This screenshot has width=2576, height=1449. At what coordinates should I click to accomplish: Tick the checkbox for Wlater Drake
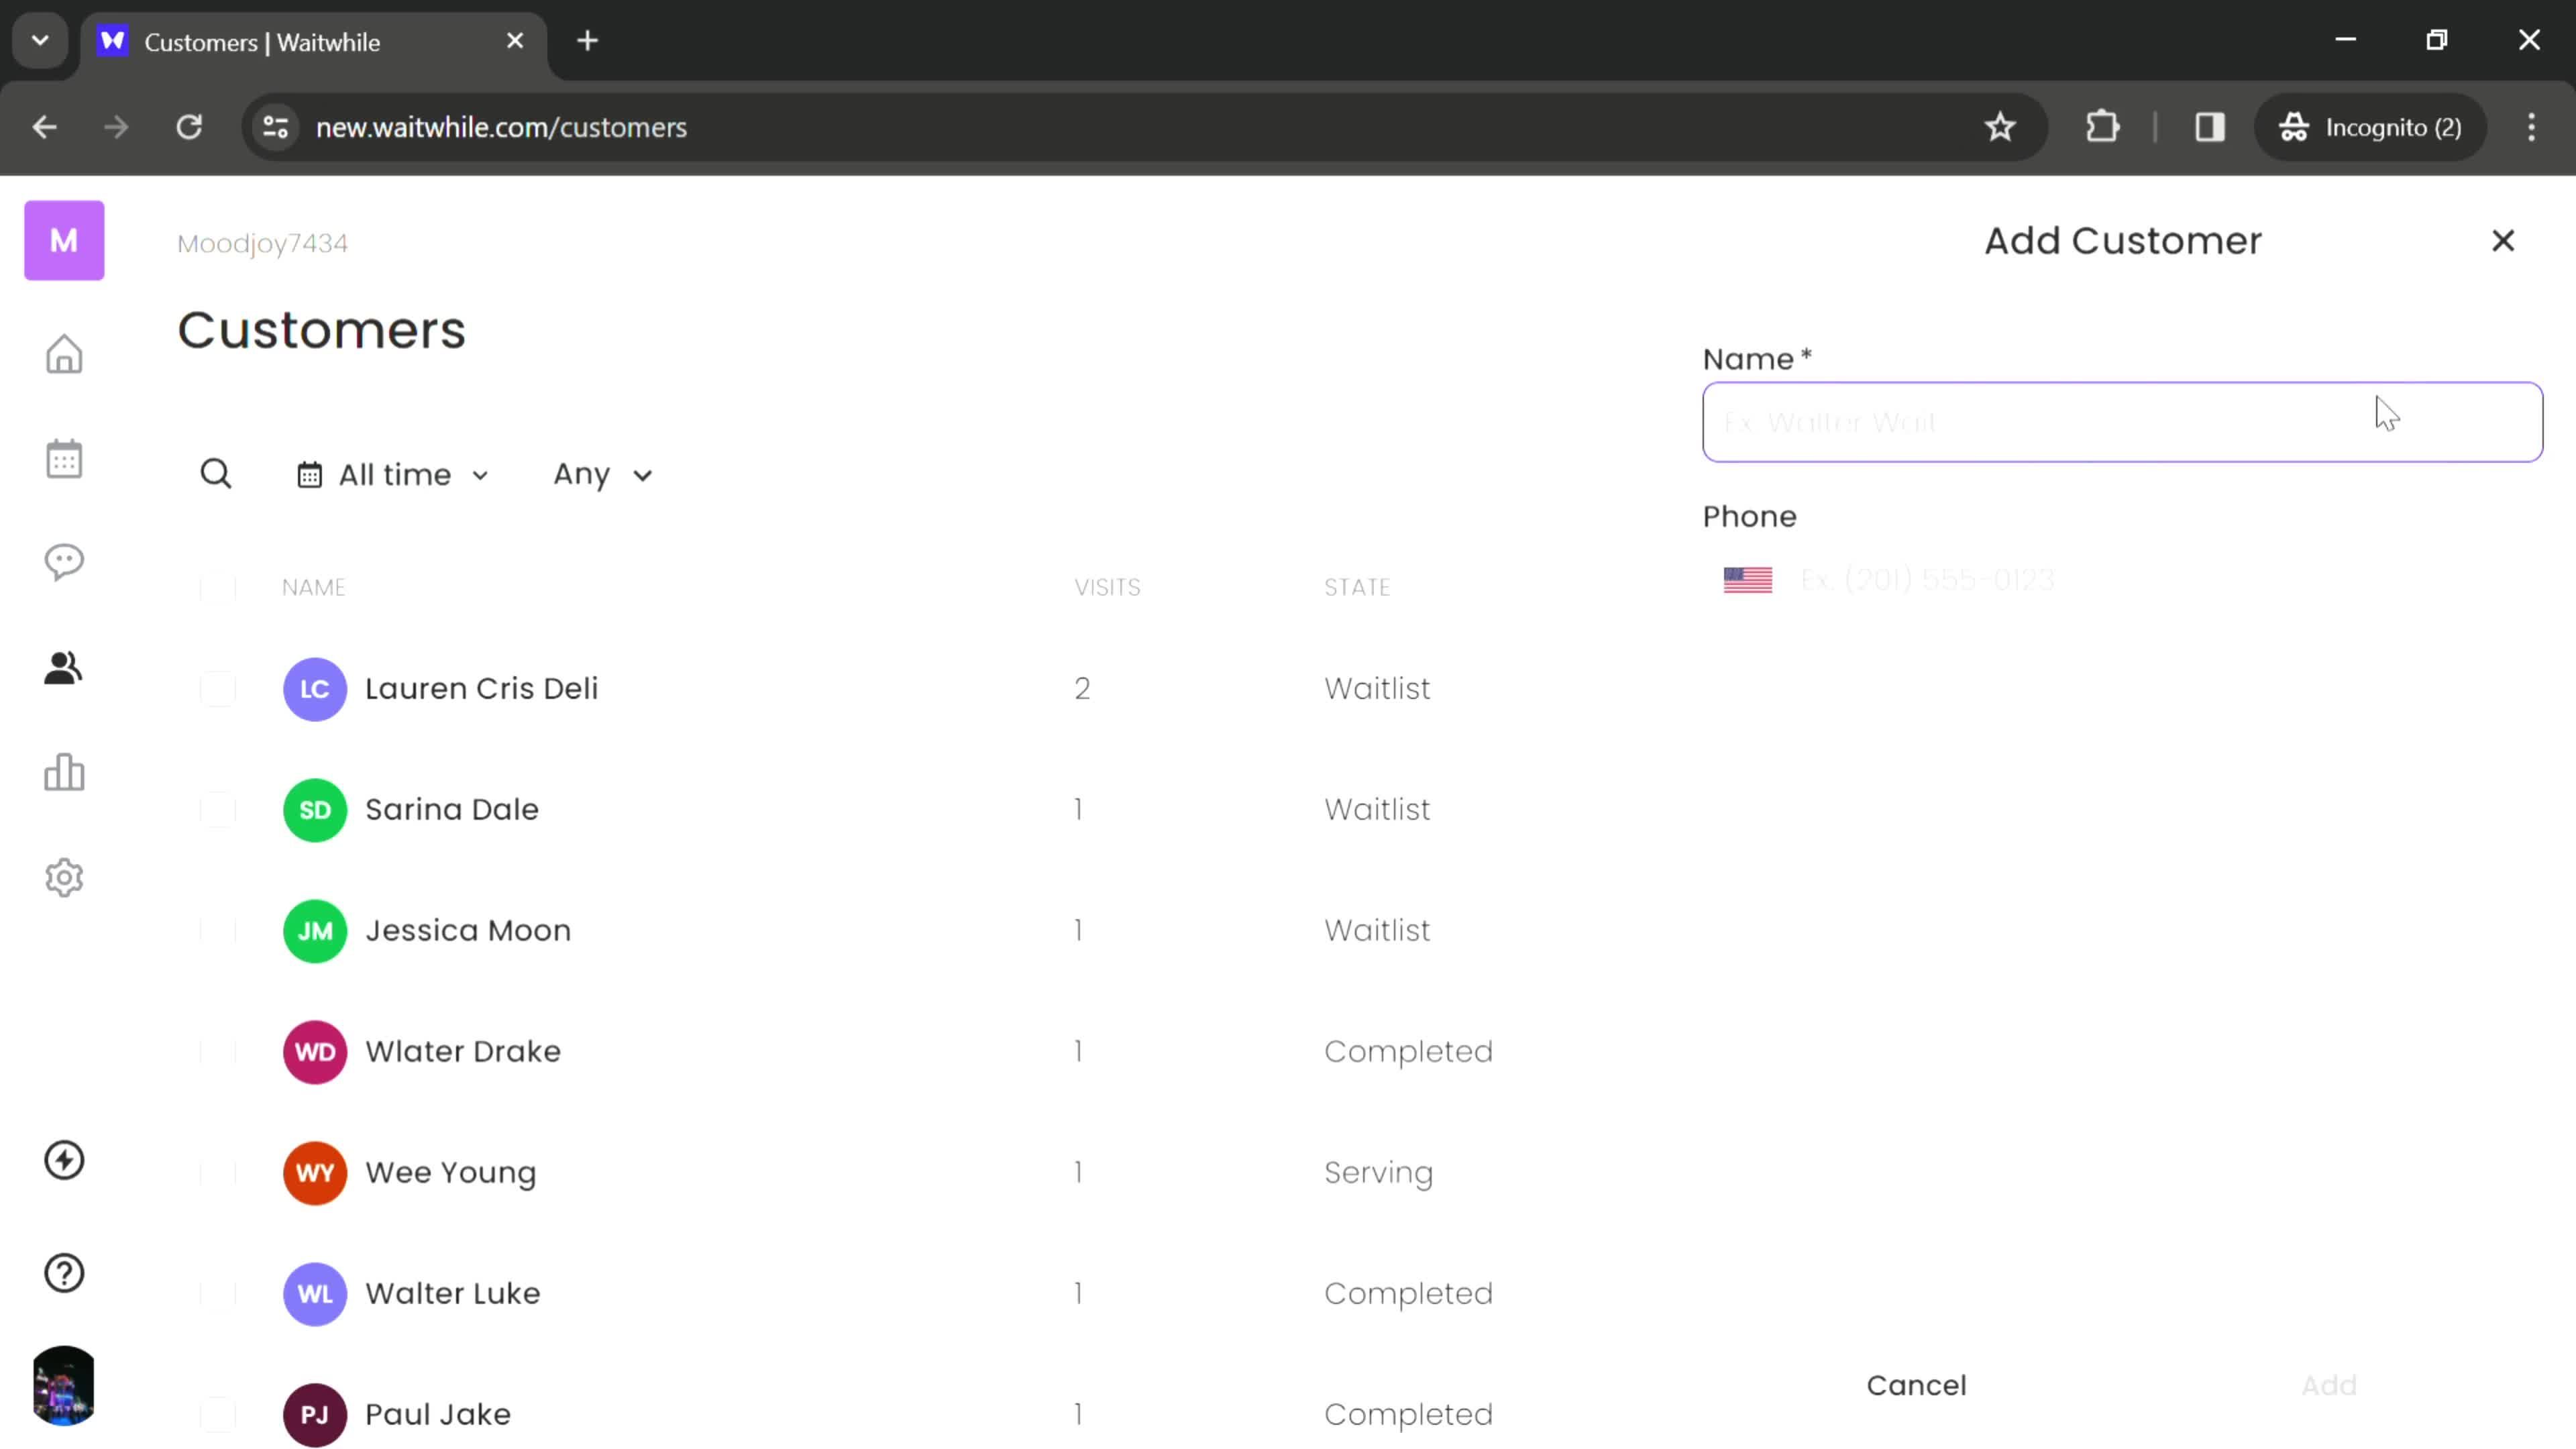[217, 1052]
